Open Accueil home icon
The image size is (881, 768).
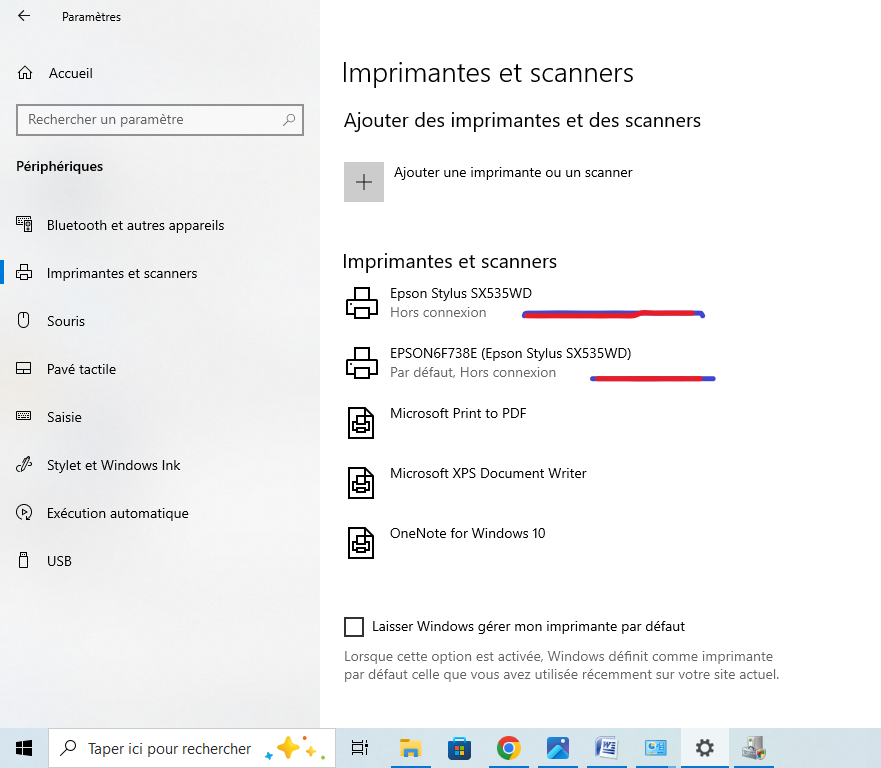tap(25, 73)
